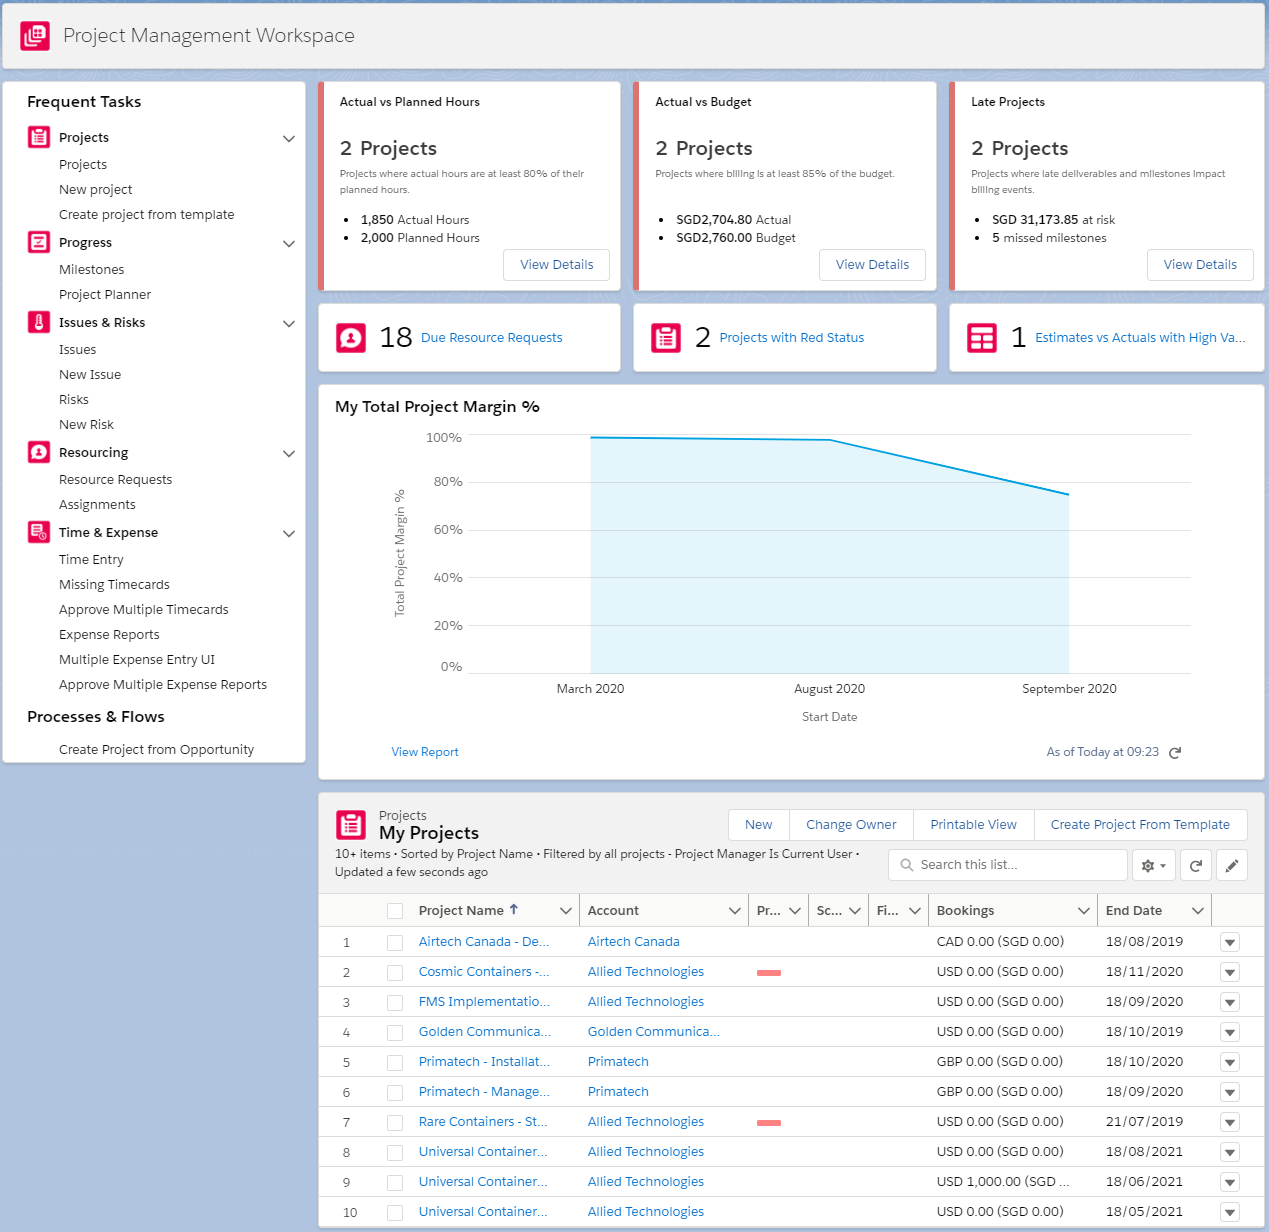Viewport: 1269px width, 1232px height.
Task: Click the Projects with Red Status icon
Action: point(666,338)
